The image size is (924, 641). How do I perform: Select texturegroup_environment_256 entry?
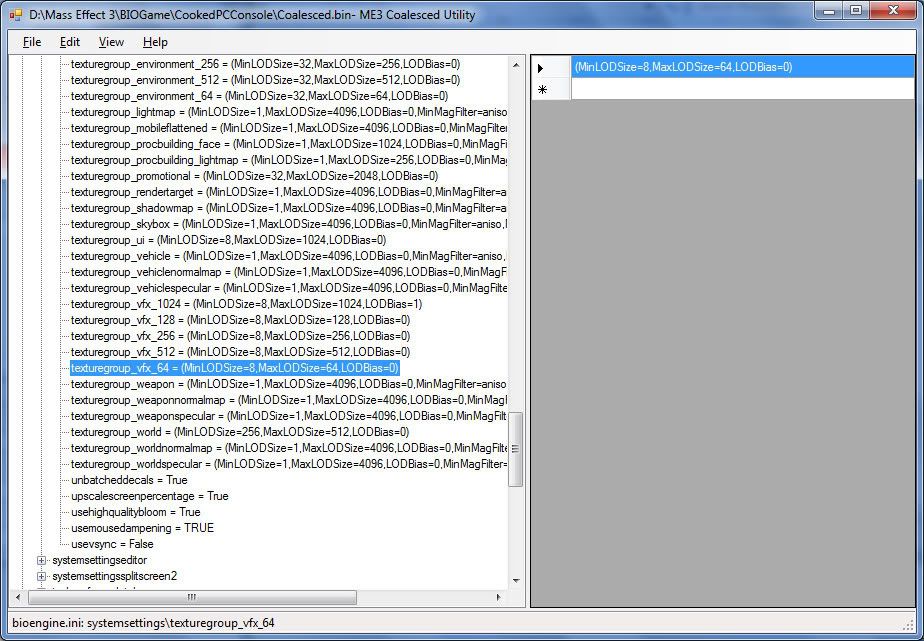265,64
